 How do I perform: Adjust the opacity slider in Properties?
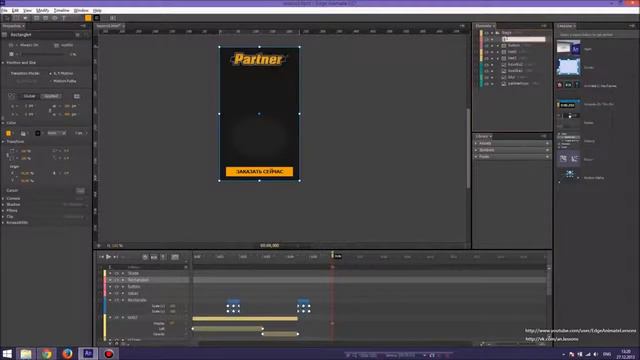(x=43, y=54)
